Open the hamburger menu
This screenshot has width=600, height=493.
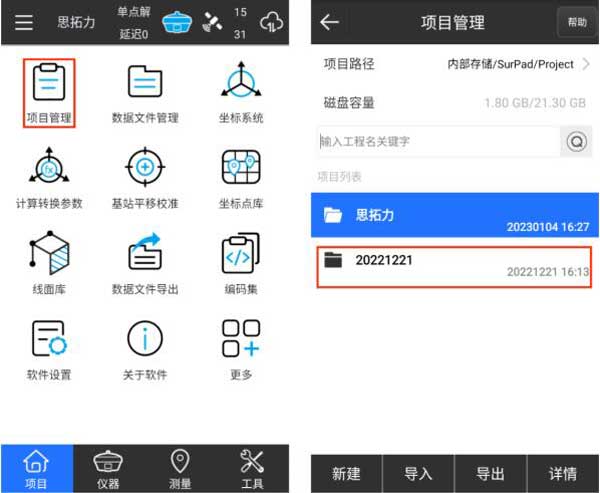point(24,22)
